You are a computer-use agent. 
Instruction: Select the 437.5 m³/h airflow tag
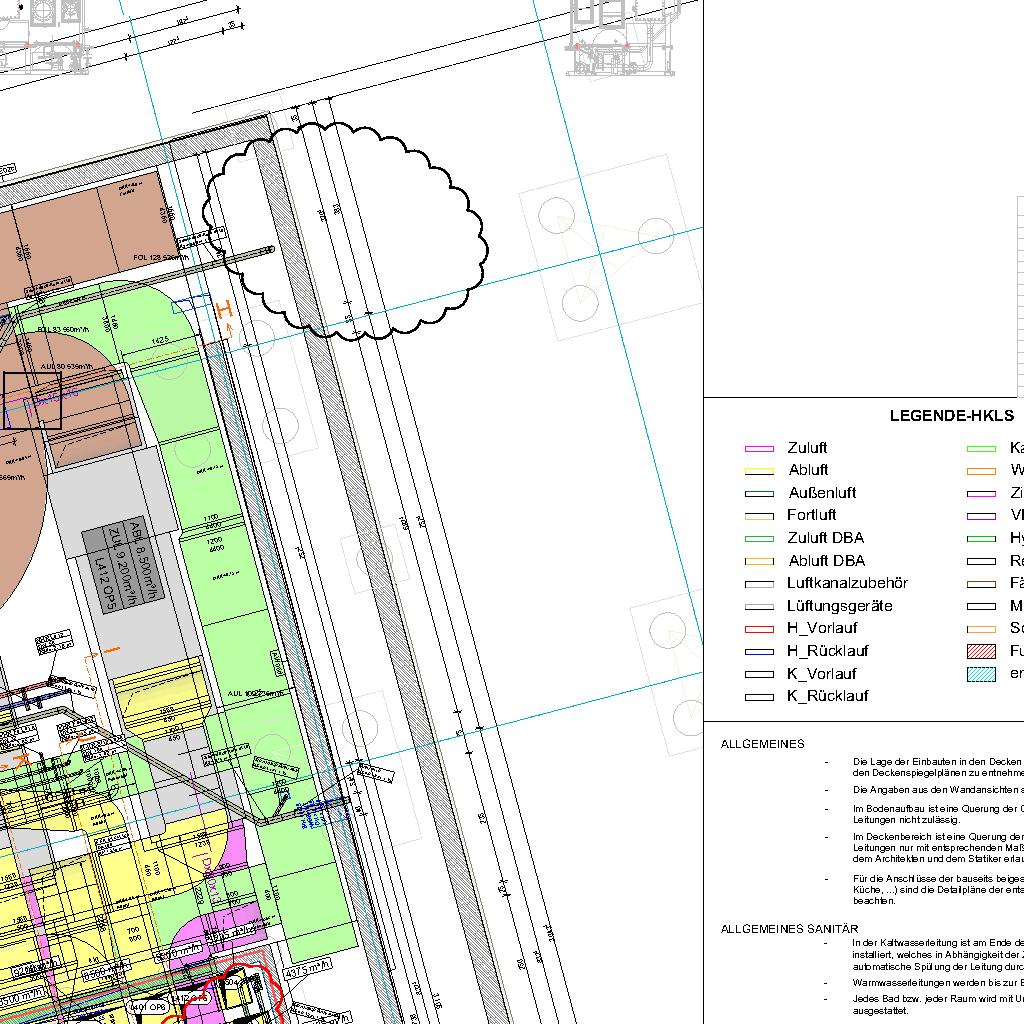coord(307,969)
